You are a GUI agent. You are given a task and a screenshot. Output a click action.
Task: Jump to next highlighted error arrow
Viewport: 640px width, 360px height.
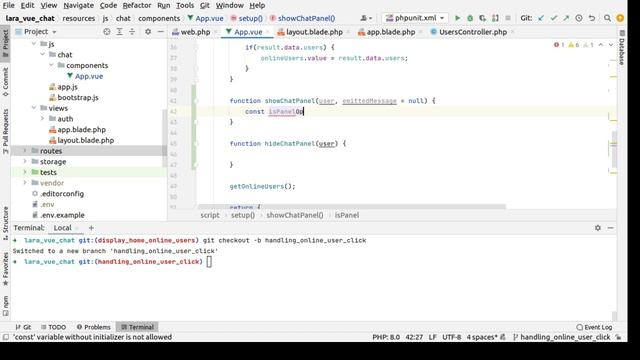pyautogui.click(x=611, y=45)
